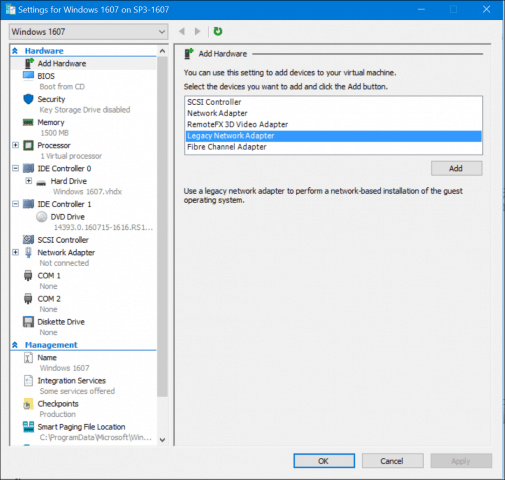
Task: Click the Cancel button
Action: click(x=392, y=461)
